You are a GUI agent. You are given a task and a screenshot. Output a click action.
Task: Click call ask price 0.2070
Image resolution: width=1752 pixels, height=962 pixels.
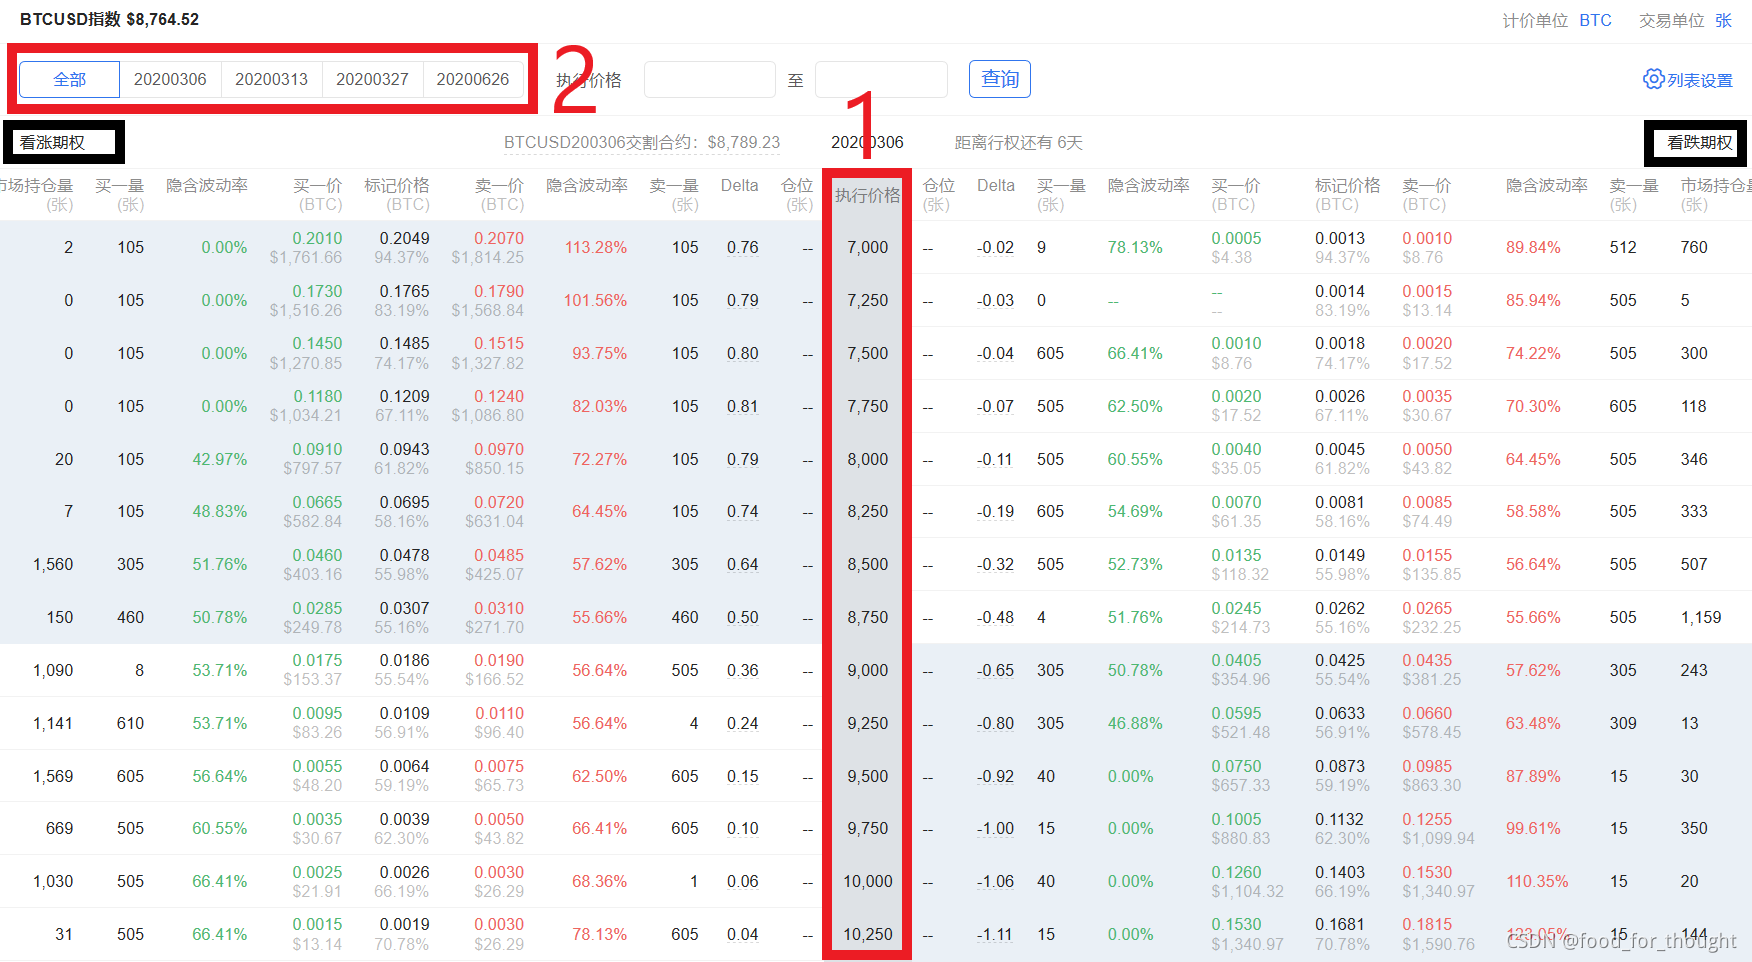click(x=499, y=238)
